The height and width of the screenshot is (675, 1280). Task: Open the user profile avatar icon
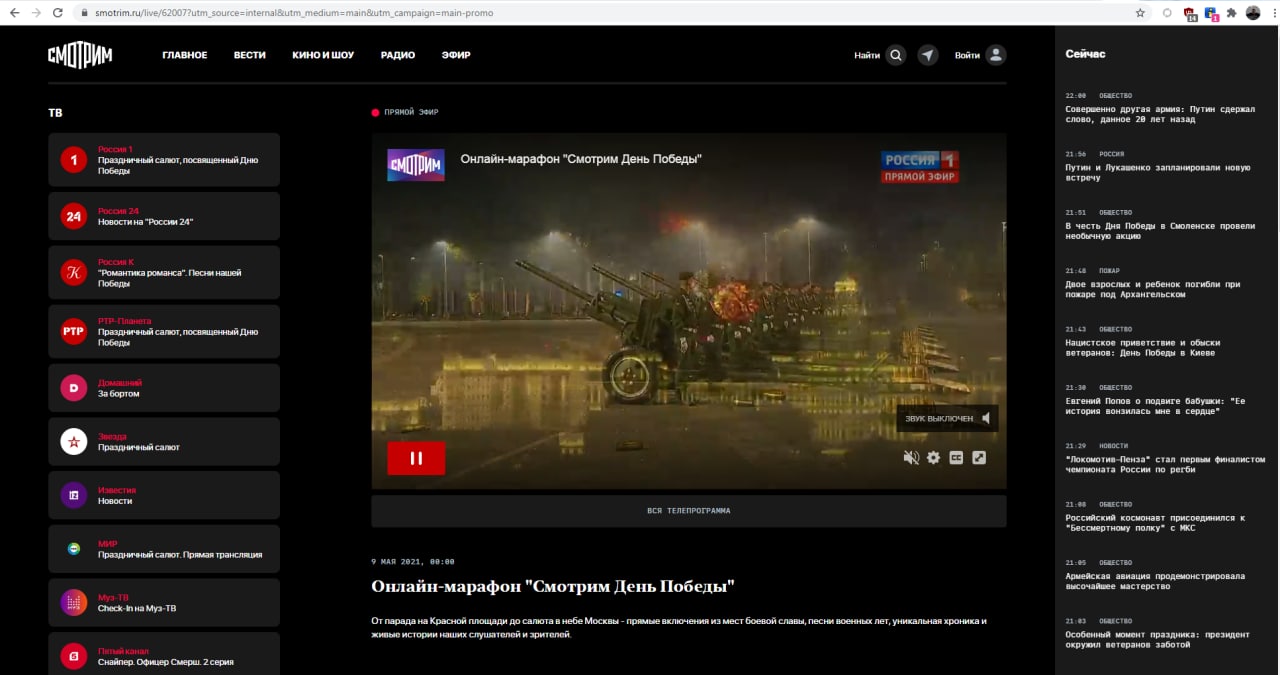tap(995, 55)
